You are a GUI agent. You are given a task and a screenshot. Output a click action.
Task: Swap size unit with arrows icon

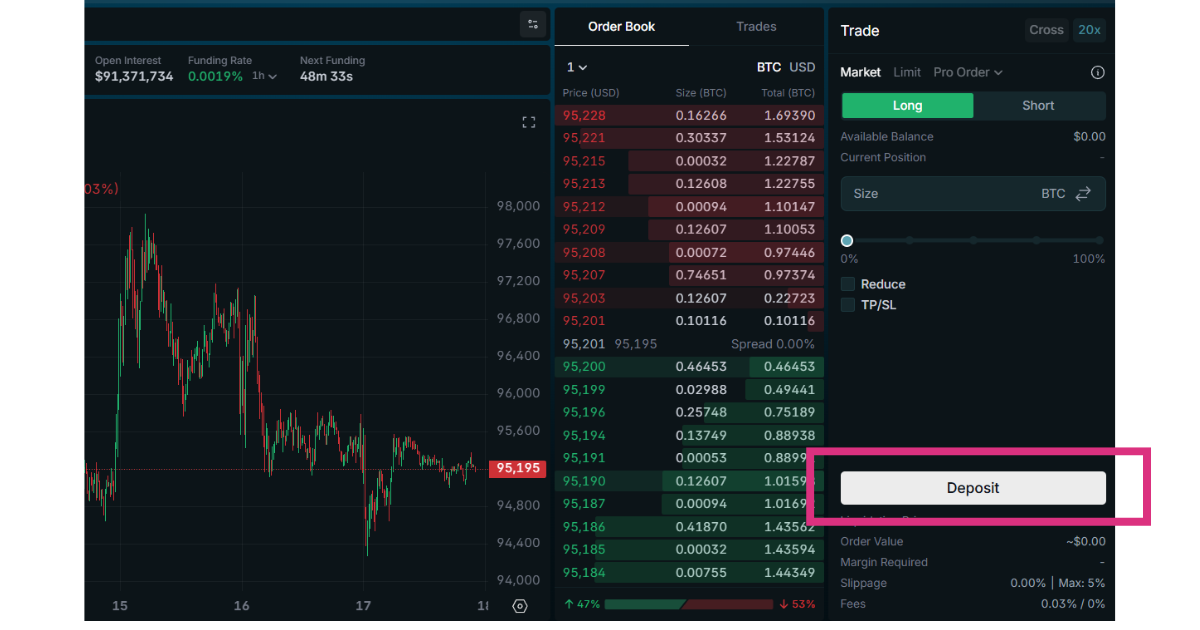tap(1083, 194)
